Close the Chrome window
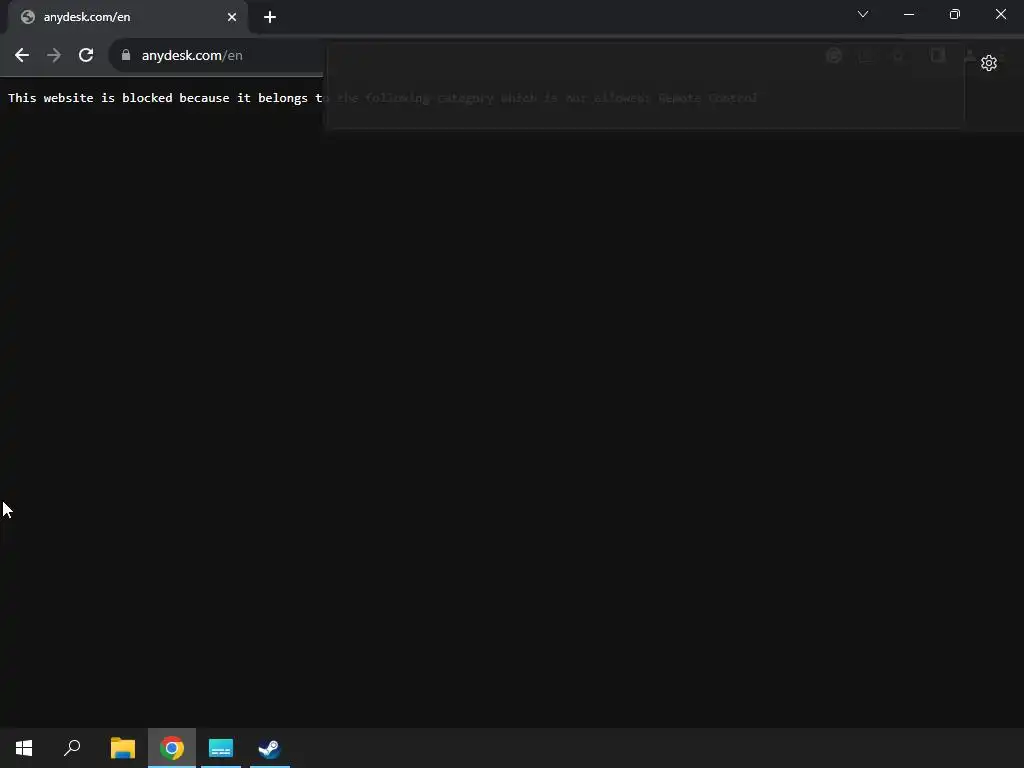1024x768 pixels. [1000, 14]
